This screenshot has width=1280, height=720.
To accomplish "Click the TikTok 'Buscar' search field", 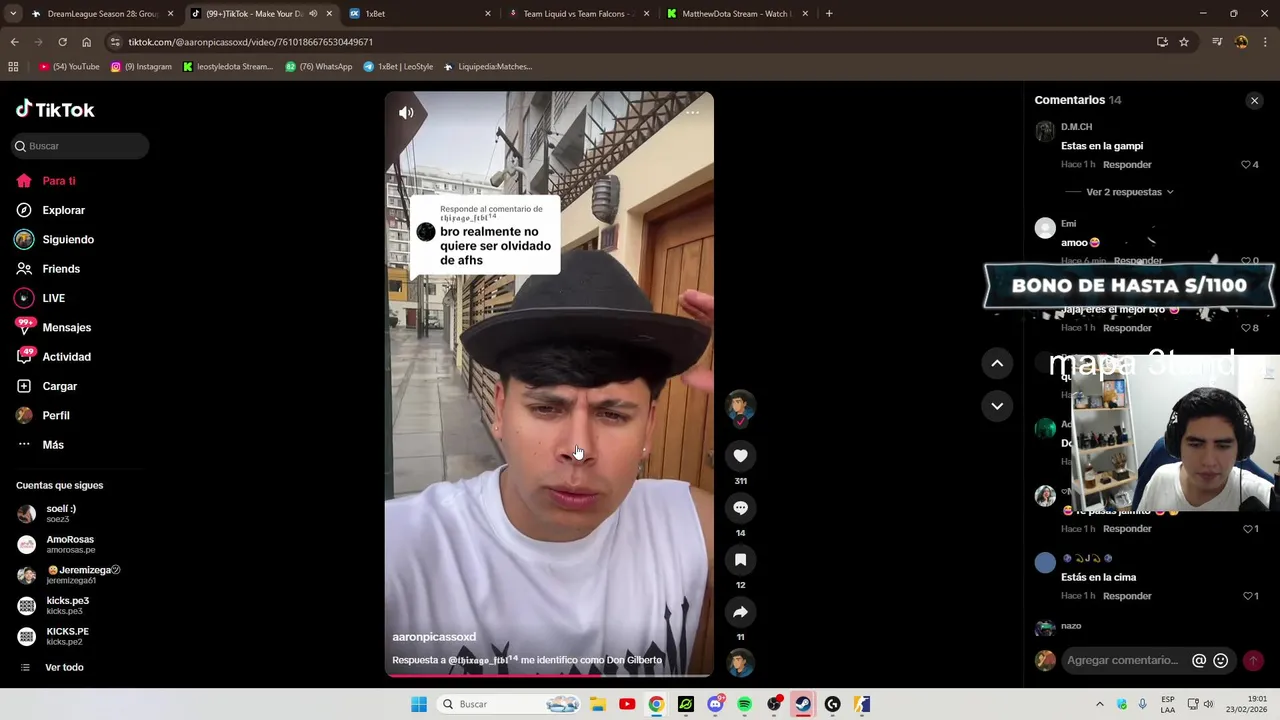I will click(x=80, y=146).
